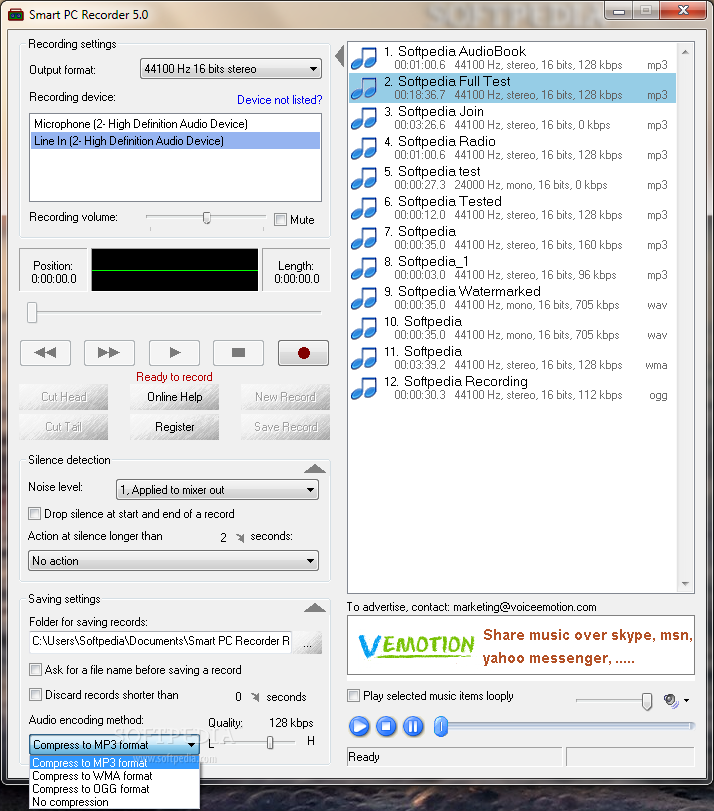This screenshot has width=714, height=811.
Task: Enable the Mute checkbox
Action: [280, 219]
